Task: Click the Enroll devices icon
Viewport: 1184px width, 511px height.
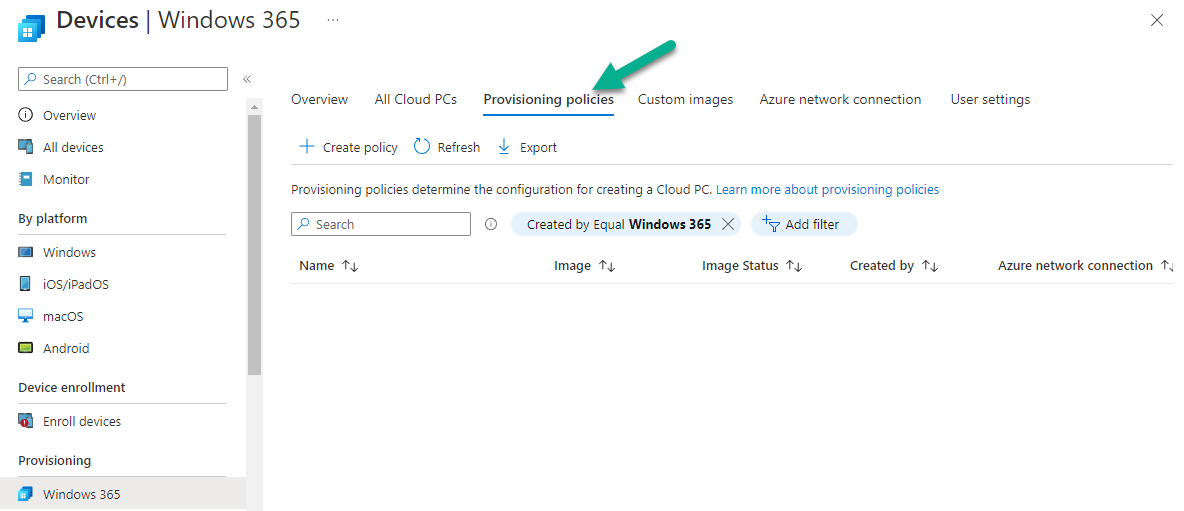Action: tap(26, 421)
